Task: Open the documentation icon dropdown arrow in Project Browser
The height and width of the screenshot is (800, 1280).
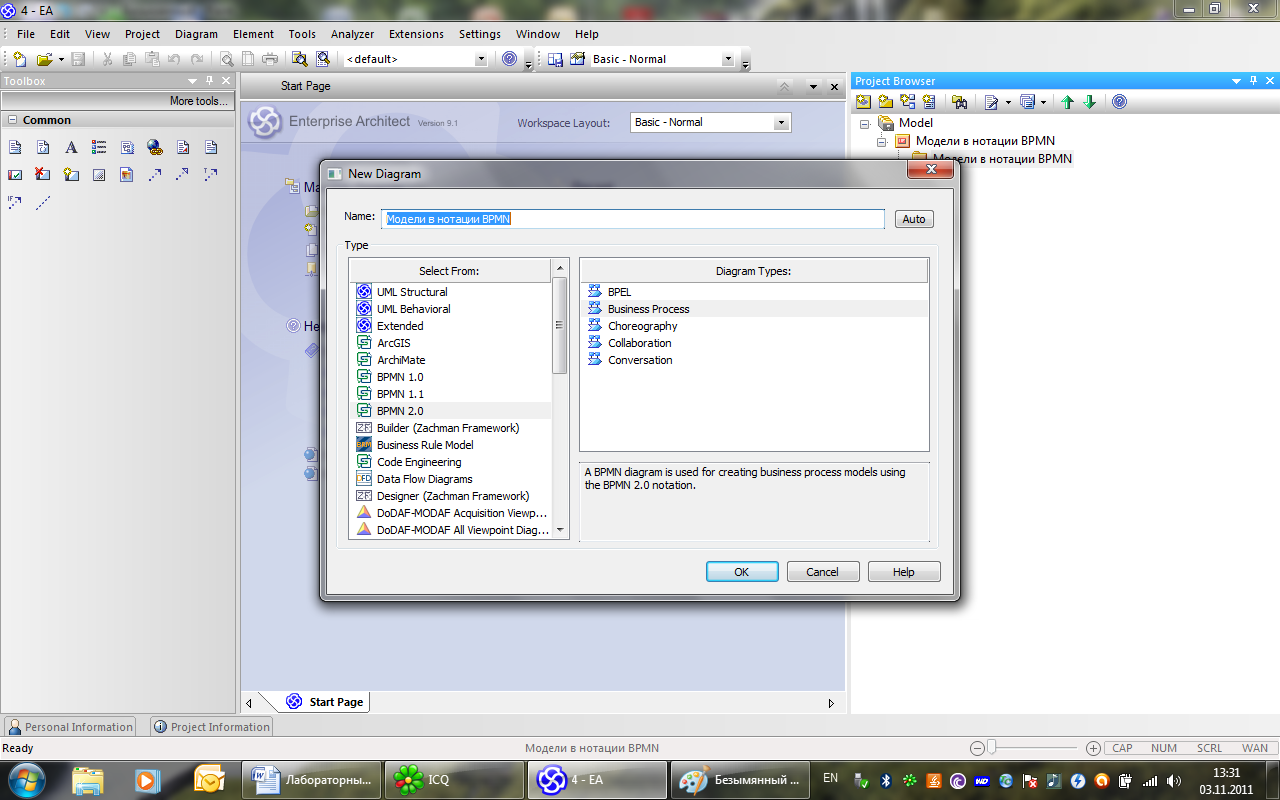Action: pos(1008,102)
